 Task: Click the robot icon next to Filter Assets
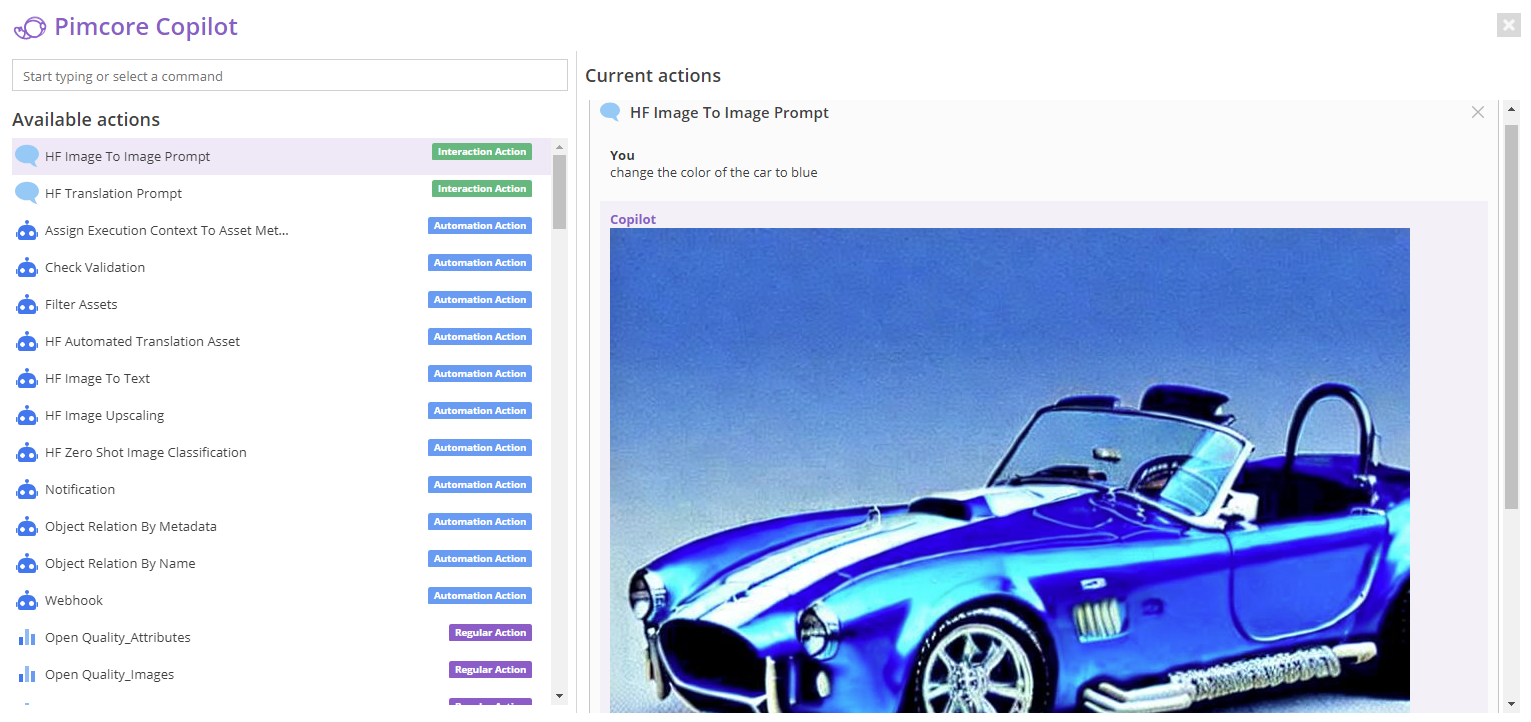click(26, 304)
